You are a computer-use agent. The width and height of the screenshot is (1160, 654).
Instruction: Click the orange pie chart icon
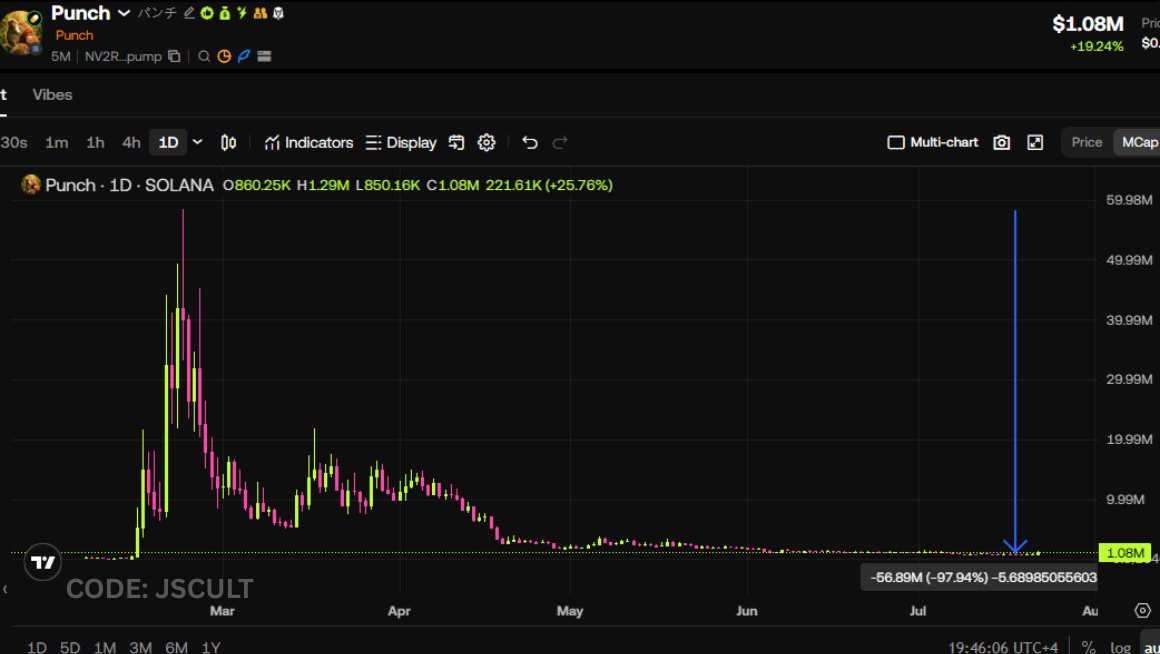(x=224, y=56)
